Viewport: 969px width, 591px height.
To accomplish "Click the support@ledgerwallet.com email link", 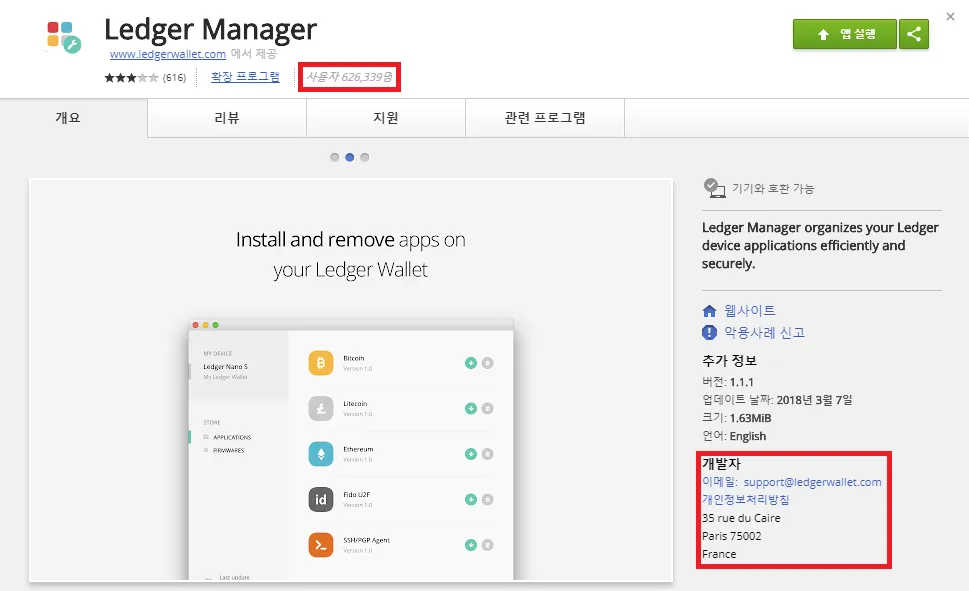I will pos(812,482).
